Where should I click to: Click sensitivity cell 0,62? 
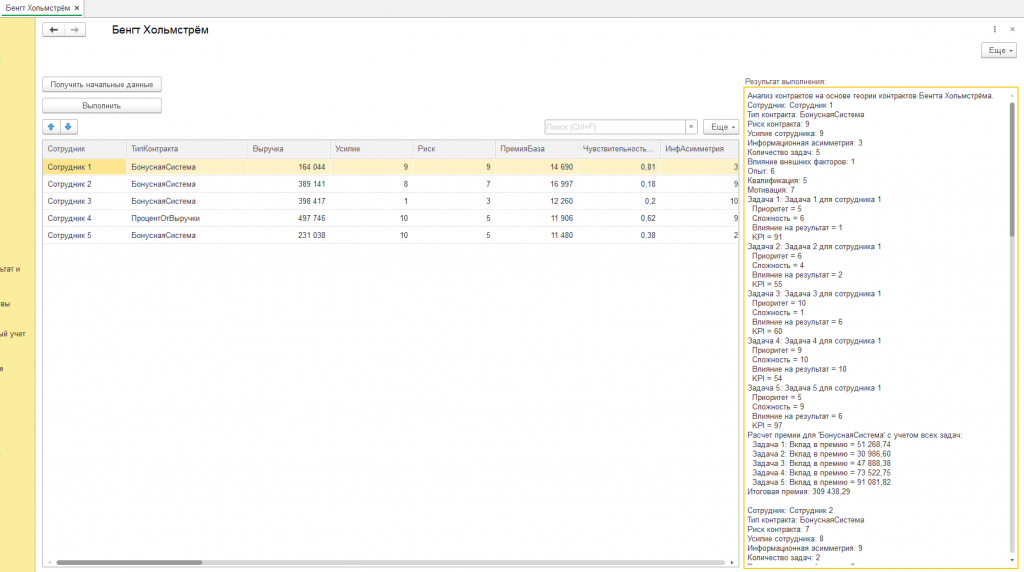pos(618,218)
